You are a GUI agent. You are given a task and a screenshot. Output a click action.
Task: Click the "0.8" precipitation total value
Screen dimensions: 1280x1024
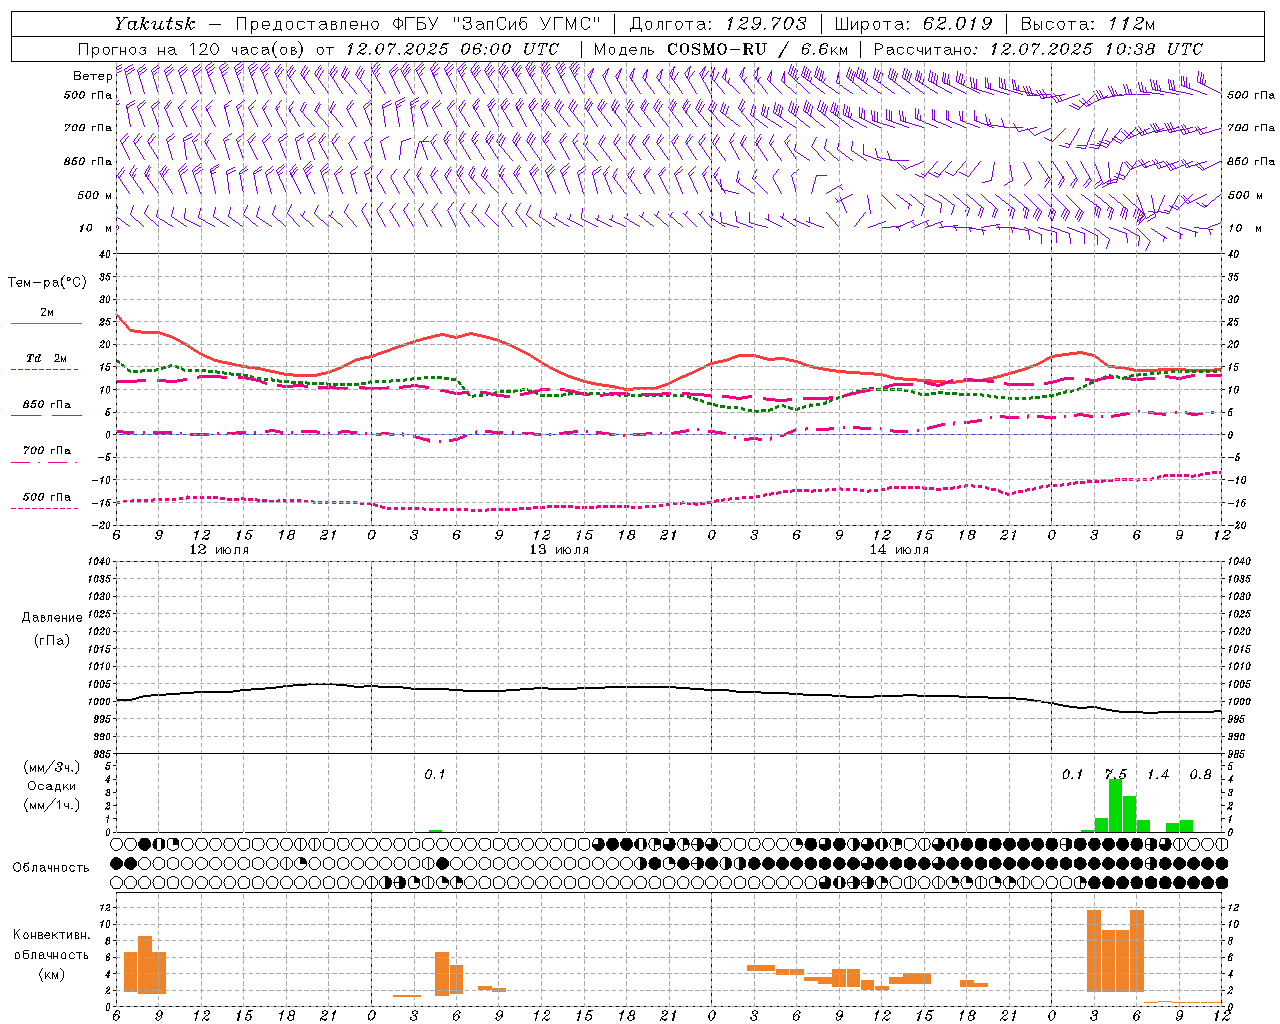coord(1200,775)
